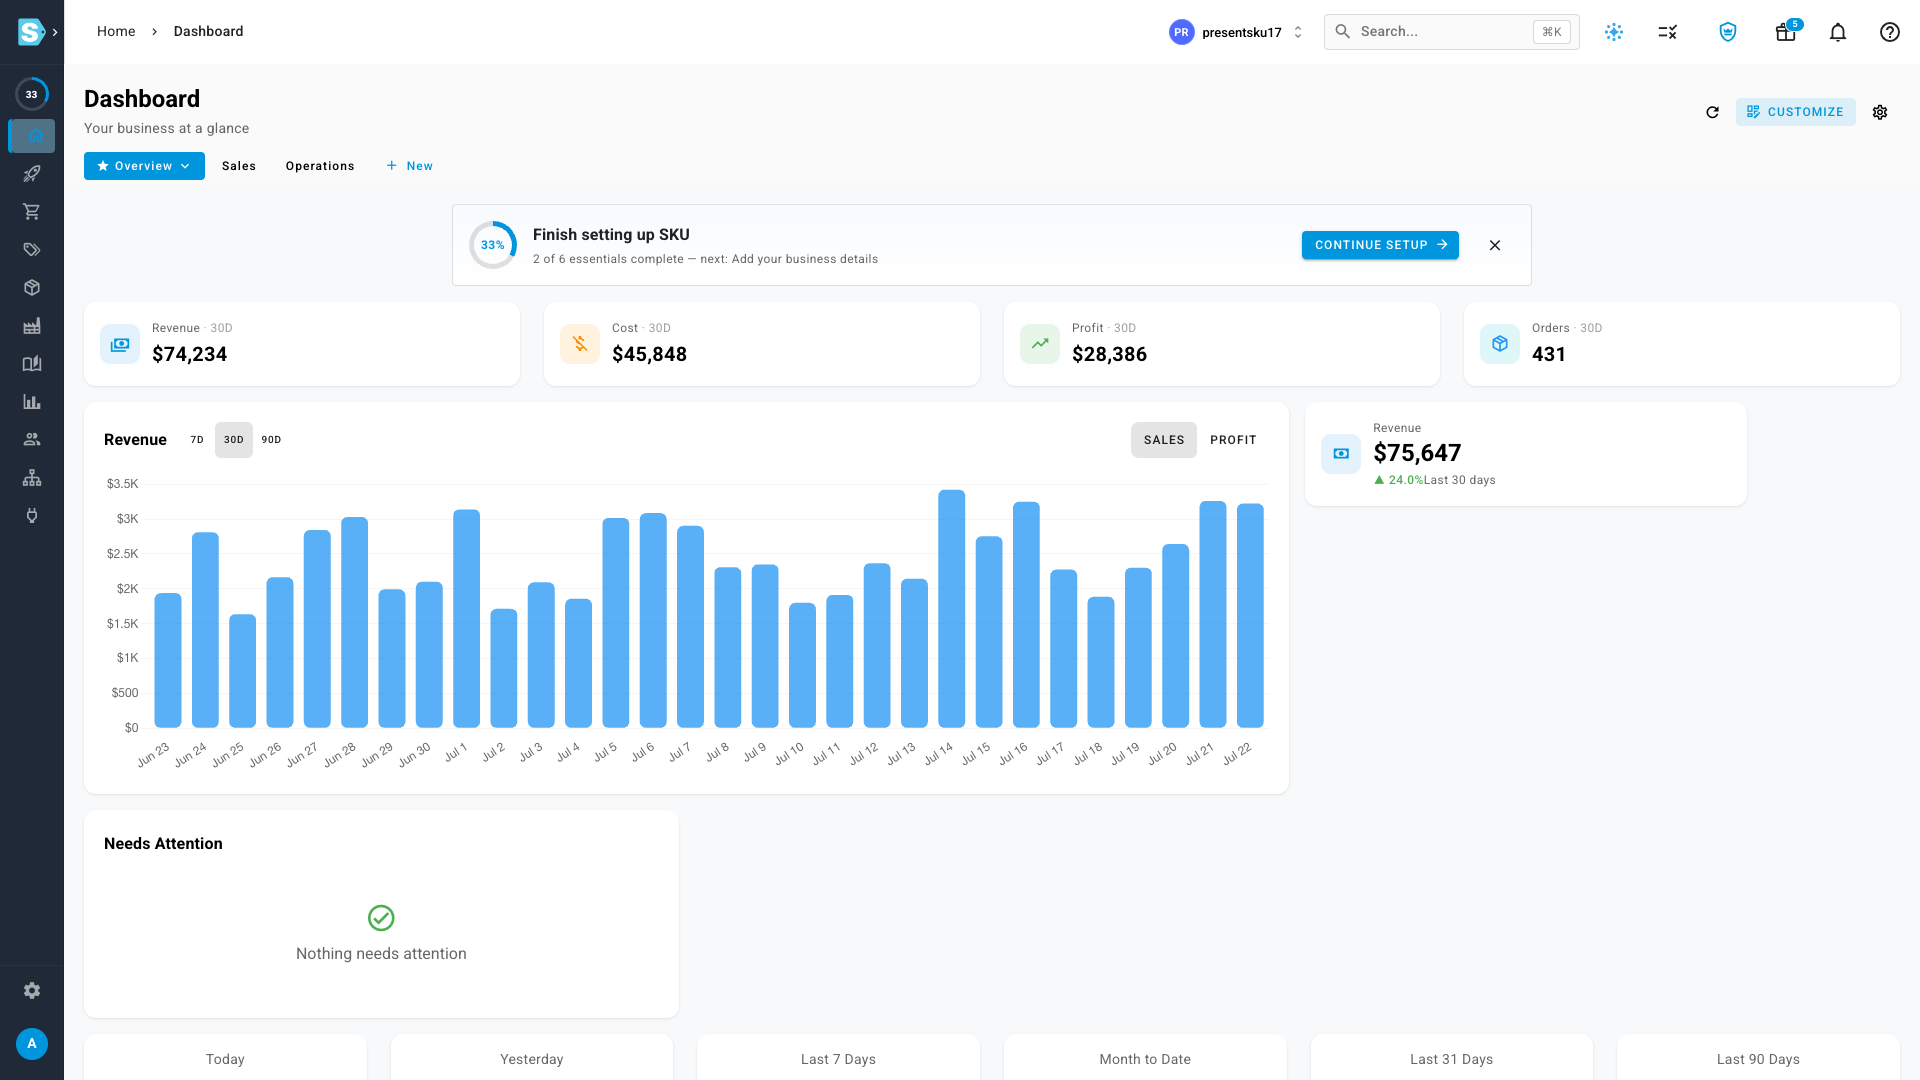This screenshot has height=1080, width=1920.
Task: Open the people contacts sidebar icon
Action: (x=32, y=440)
